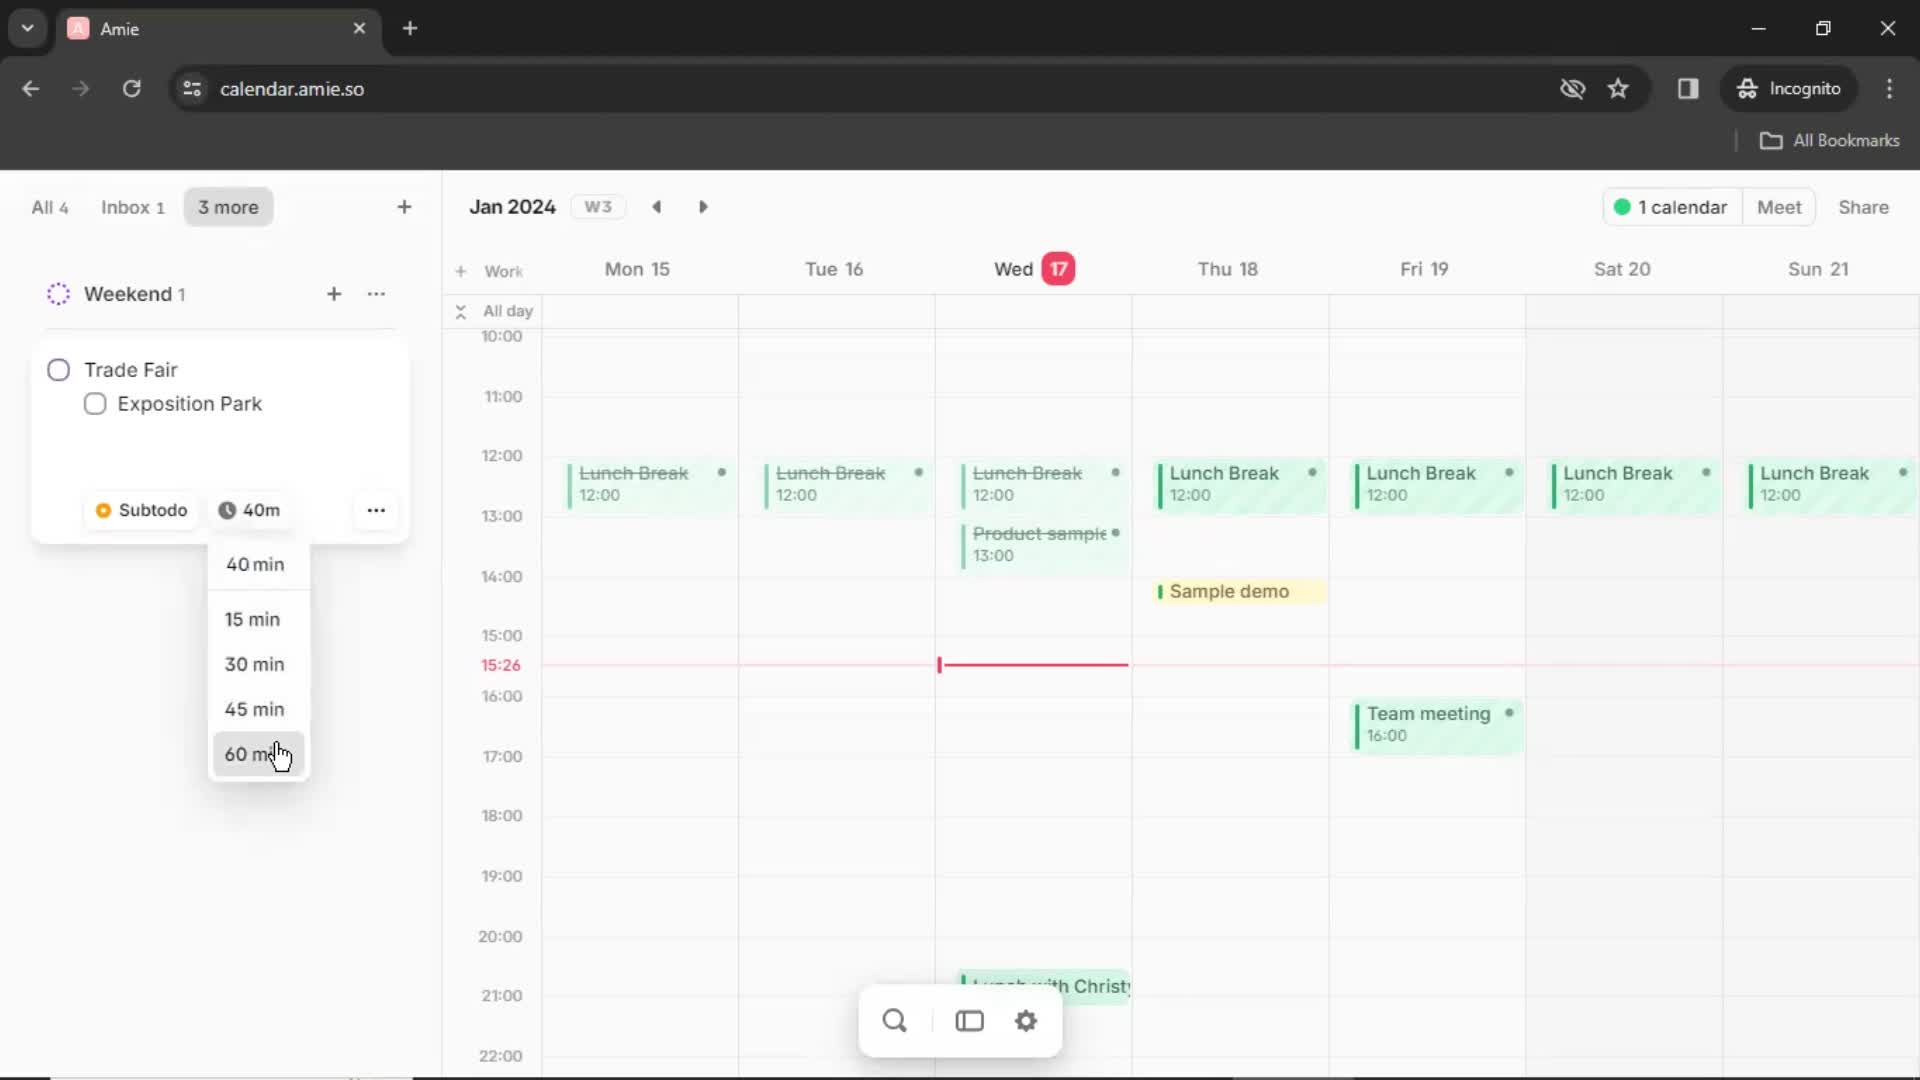The image size is (1920, 1080).
Task: Click the search icon in bottom toolbar
Action: (x=894, y=1019)
